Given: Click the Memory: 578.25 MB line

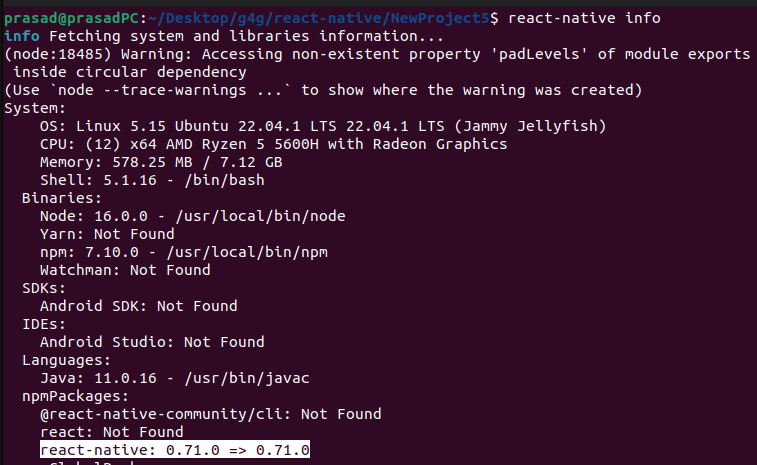Looking at the screenshot, I should [161, 162].
